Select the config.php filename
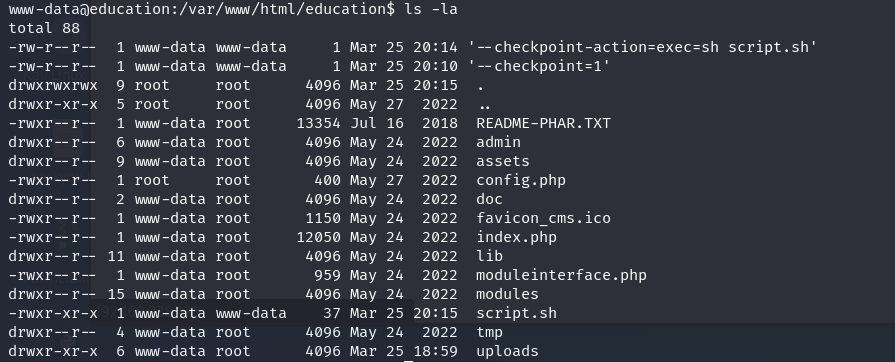Viewport: 895px width, 362px height. click(x=521, y=180)
